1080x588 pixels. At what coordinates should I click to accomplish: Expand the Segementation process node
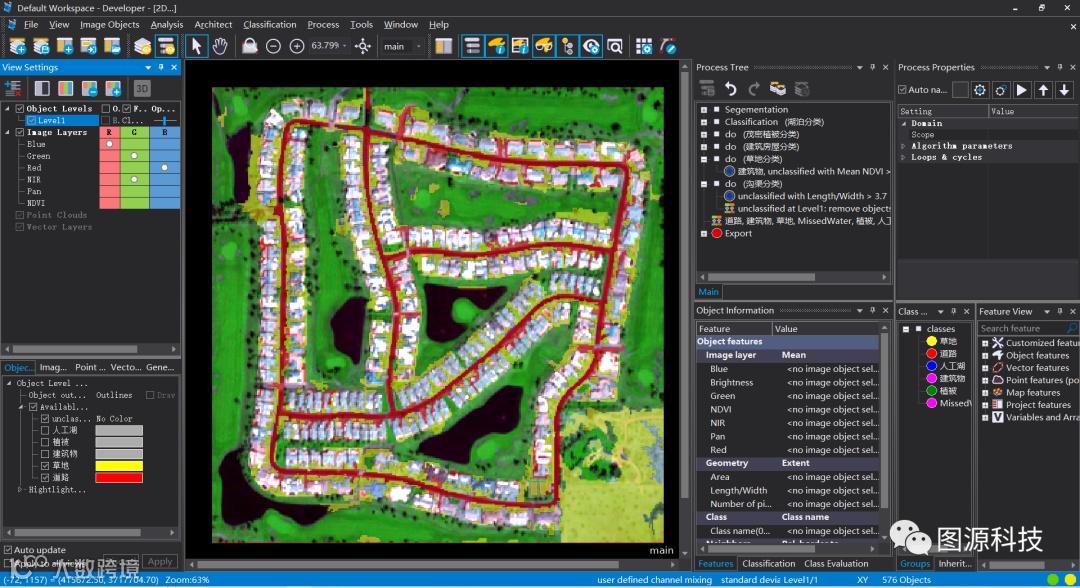[704, 110]
